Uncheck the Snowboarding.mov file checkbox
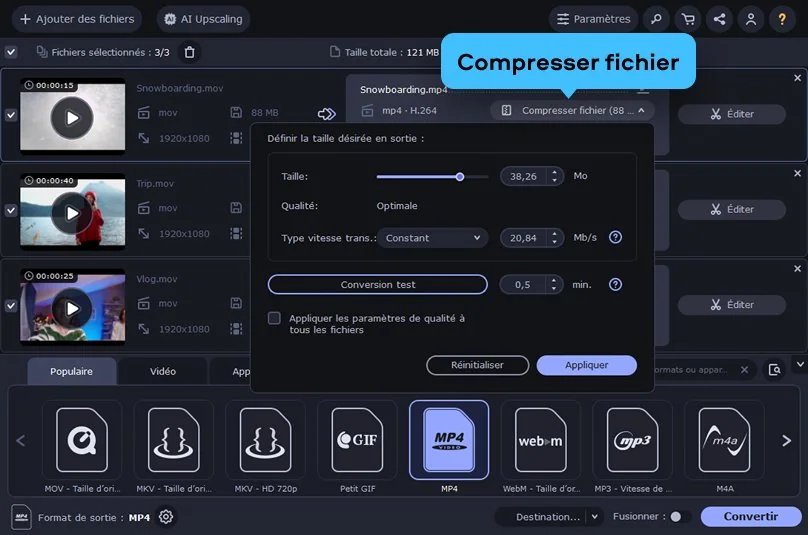Viewport: 808px width, 535px height. coord(11,115)
